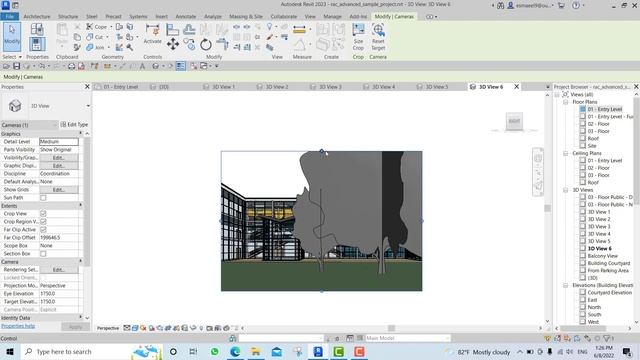Collapse the Elevations tree node

(565, 285)
